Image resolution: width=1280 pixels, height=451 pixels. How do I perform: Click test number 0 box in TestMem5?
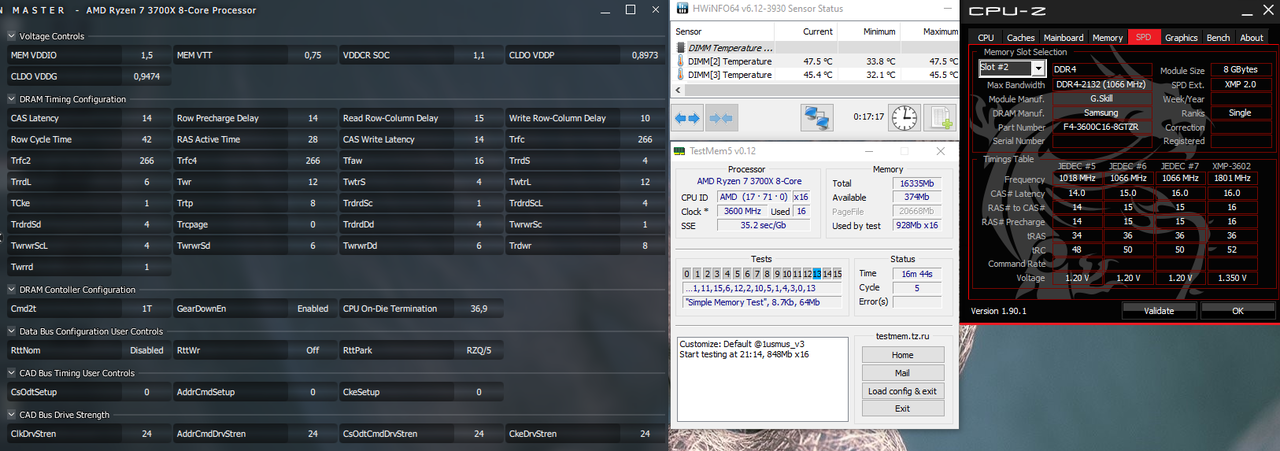coord(687,273)
